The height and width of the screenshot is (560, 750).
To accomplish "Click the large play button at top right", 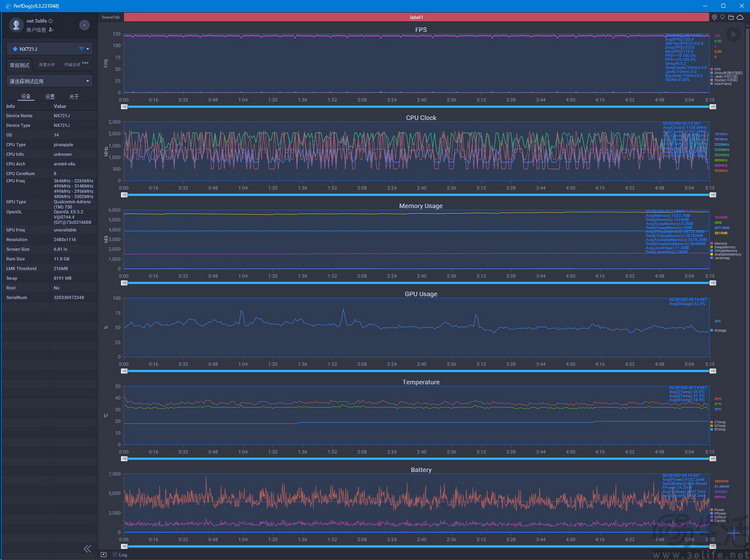I will (x=732, y=34).
